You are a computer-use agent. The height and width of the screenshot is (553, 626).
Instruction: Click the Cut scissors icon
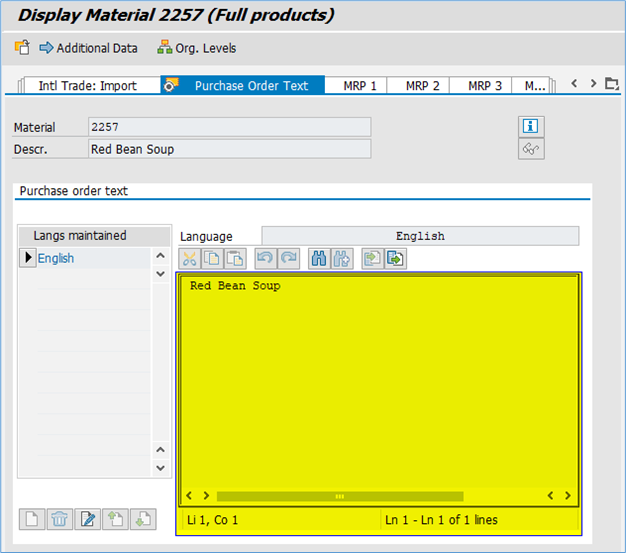(190, 258)
